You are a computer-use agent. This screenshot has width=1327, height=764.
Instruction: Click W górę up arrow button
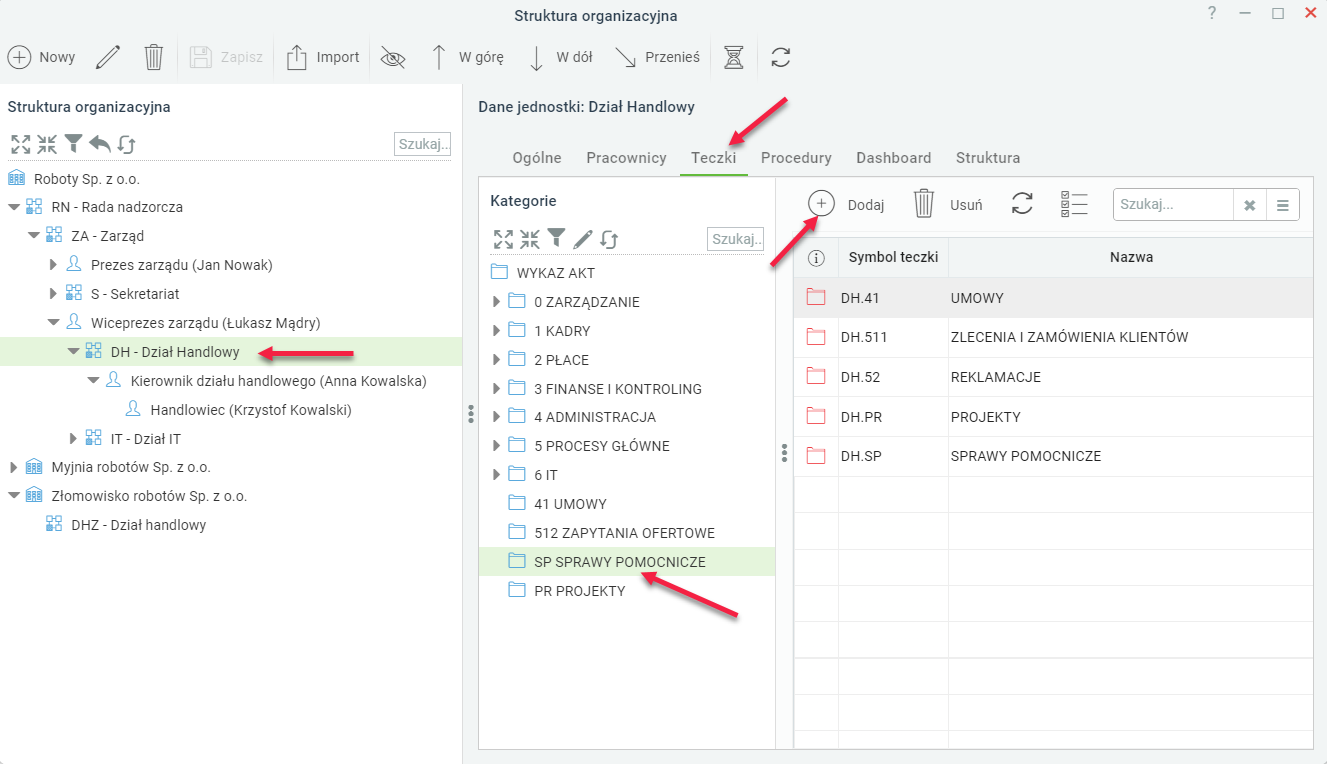click(x=467, y=57)
